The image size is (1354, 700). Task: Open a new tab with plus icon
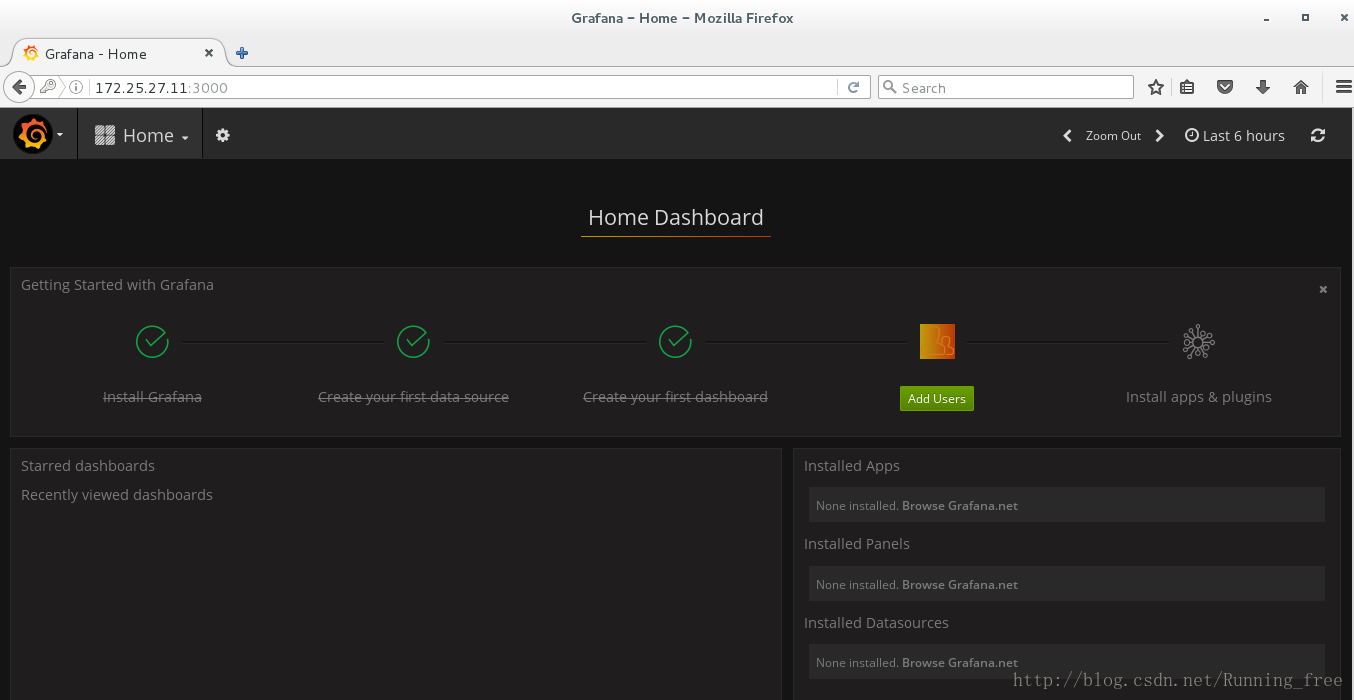pos(242,53)
